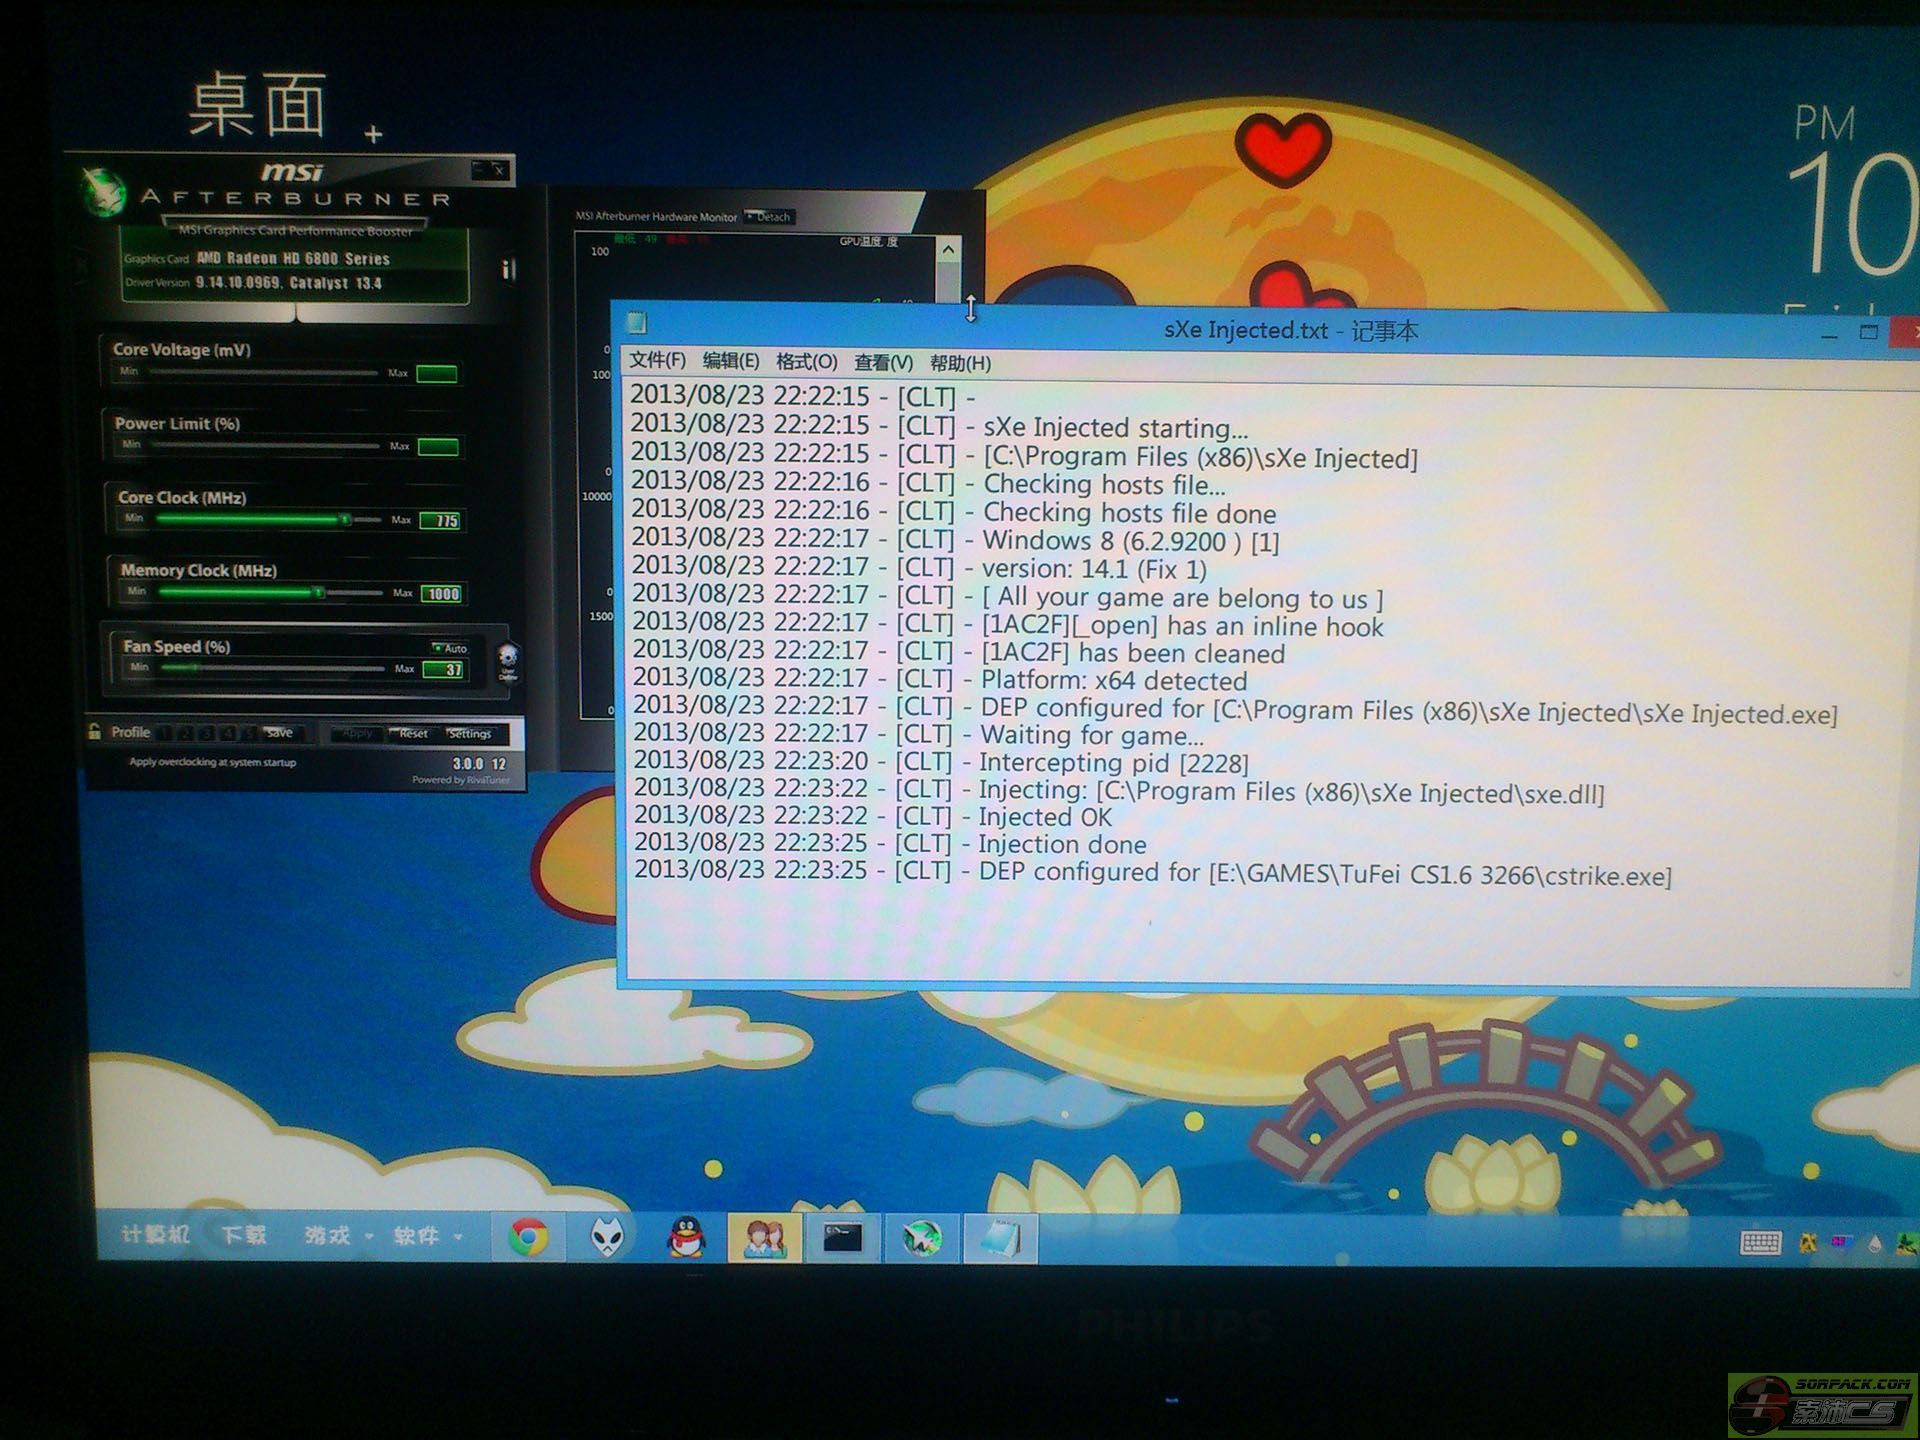Open the 格式(O) menu in Notepad
The height and width of the screenshot is (1440, 1920).
[x=805, y=361]
